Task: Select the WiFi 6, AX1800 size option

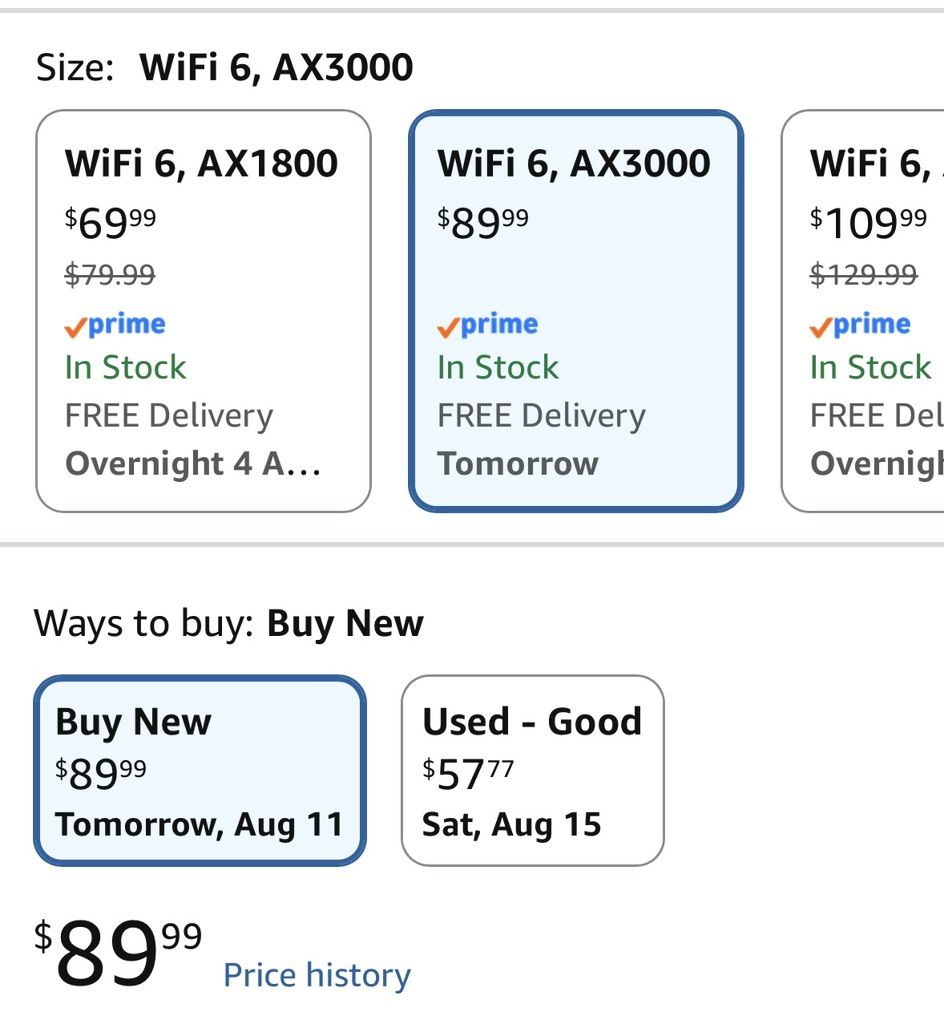Action: 203,311
